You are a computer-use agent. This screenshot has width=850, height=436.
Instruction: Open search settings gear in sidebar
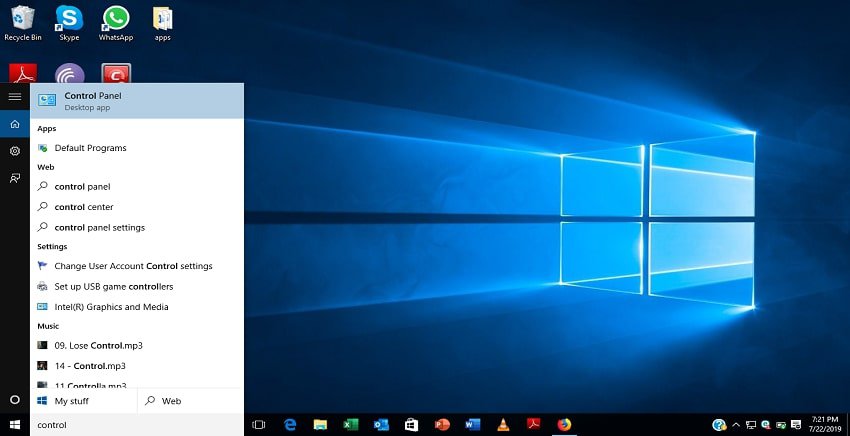[15, 151]
